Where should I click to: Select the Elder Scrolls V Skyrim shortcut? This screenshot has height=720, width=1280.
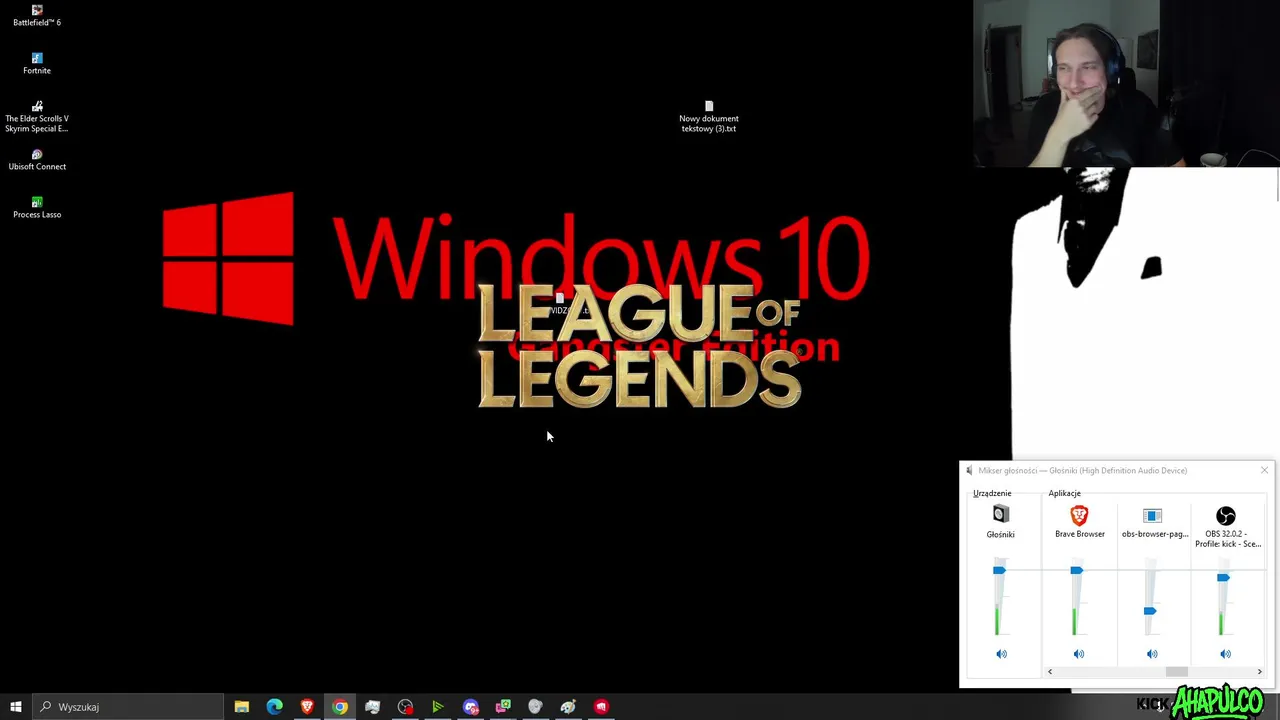click(37, 117)
